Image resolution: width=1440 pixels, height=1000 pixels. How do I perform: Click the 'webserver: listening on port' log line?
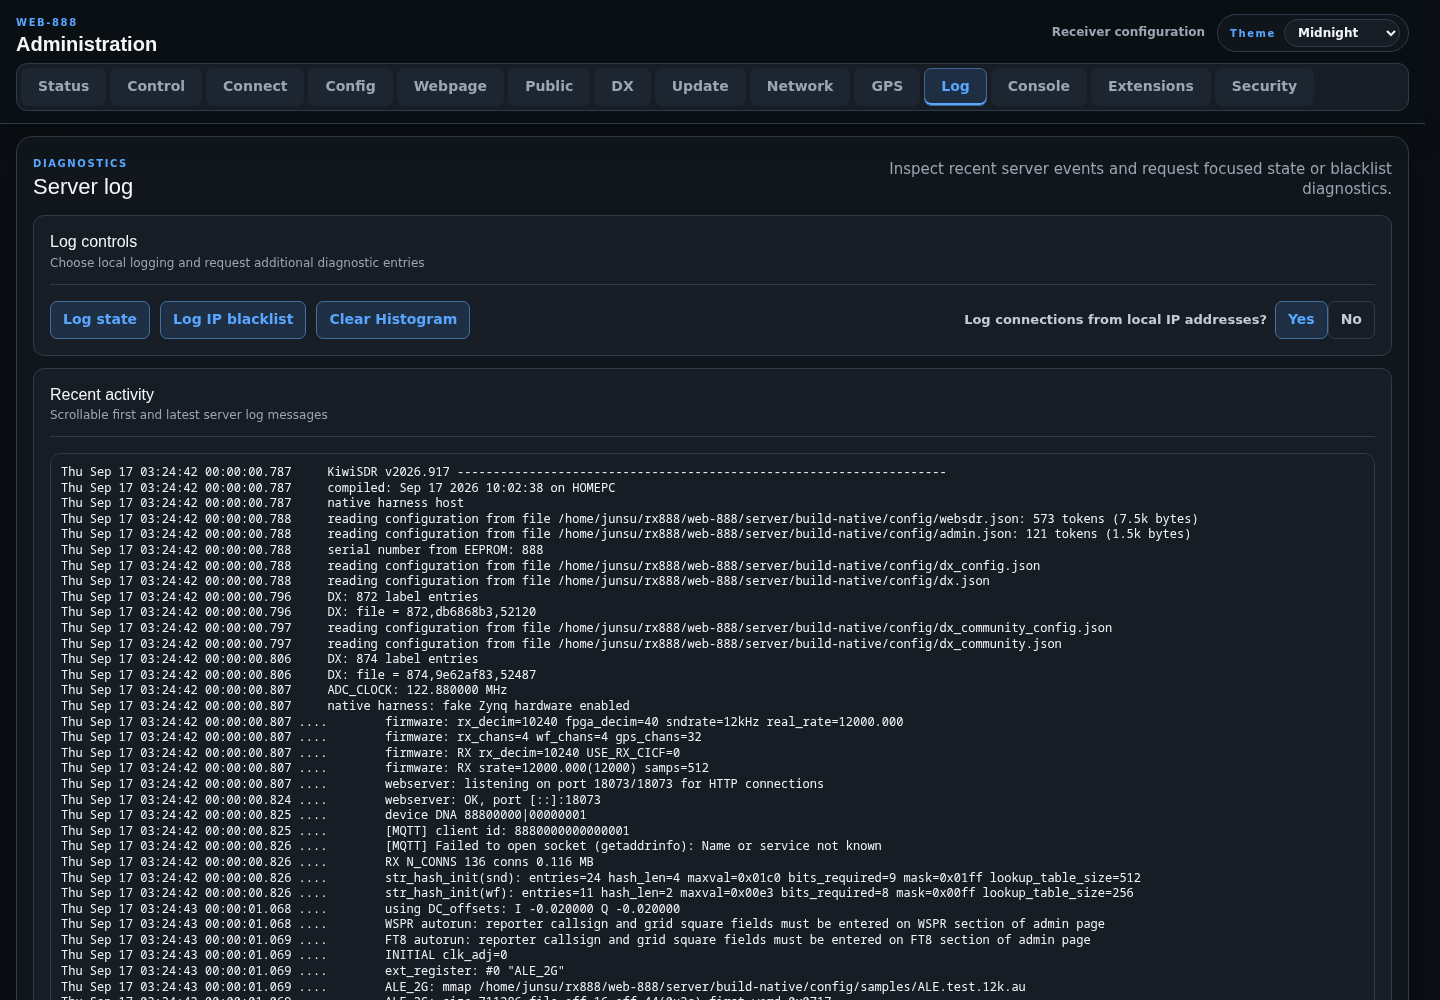pyautogui.click(x=442, y=784)
